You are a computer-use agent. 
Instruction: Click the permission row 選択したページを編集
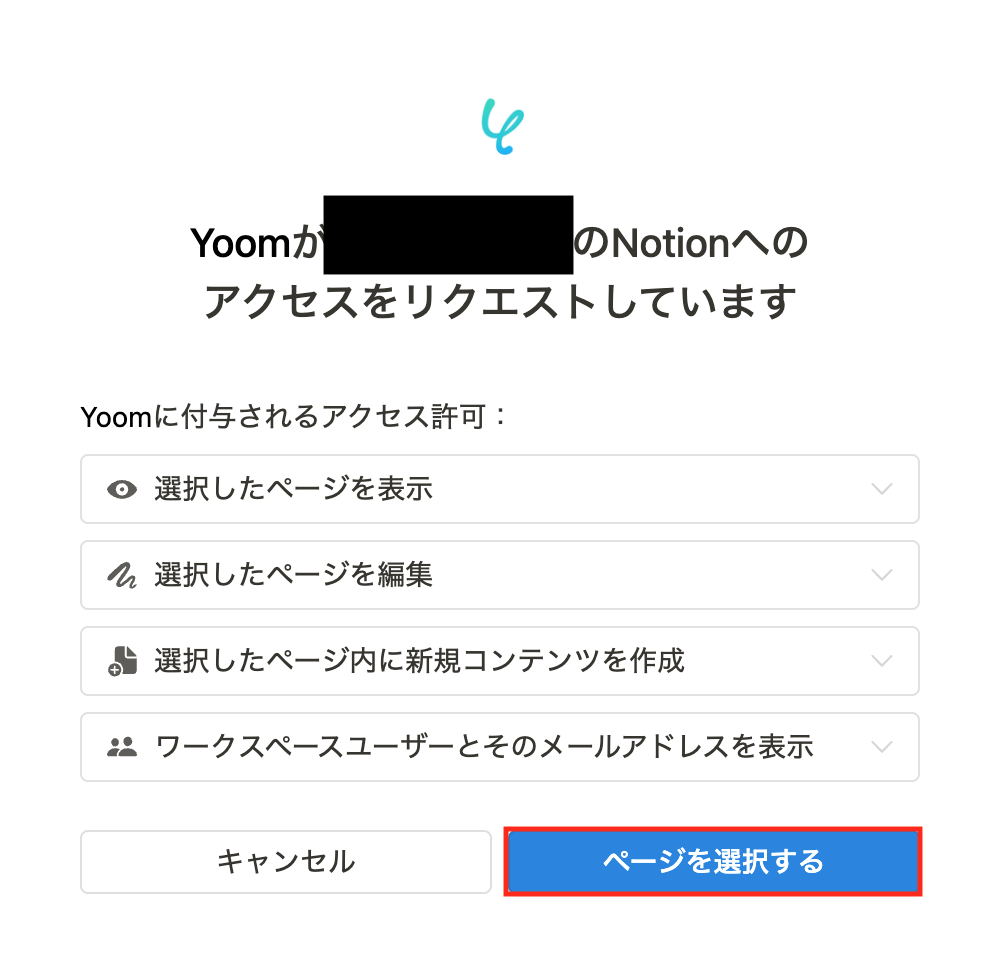pos(500,575)
